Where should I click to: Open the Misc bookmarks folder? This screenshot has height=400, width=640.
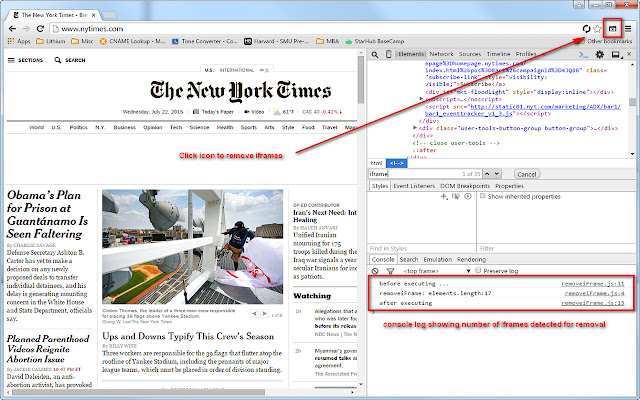pyautogui.click(x=82, y=41)
